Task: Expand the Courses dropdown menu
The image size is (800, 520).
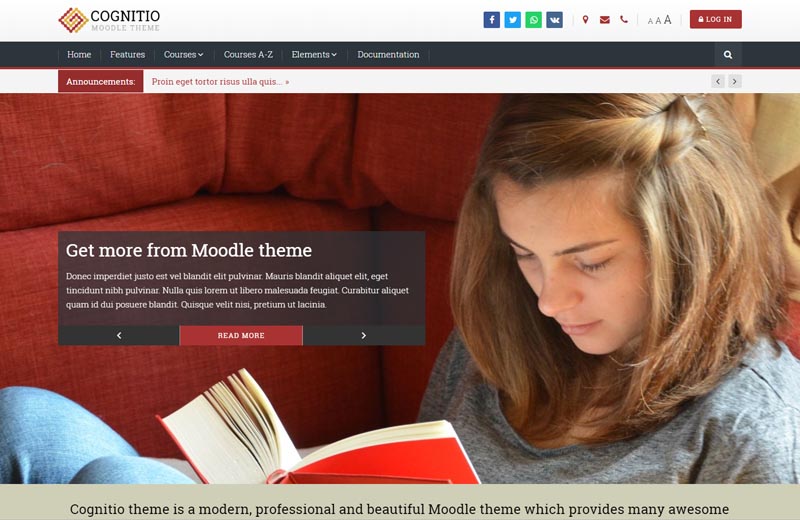Action: click(x=184, y=55)
